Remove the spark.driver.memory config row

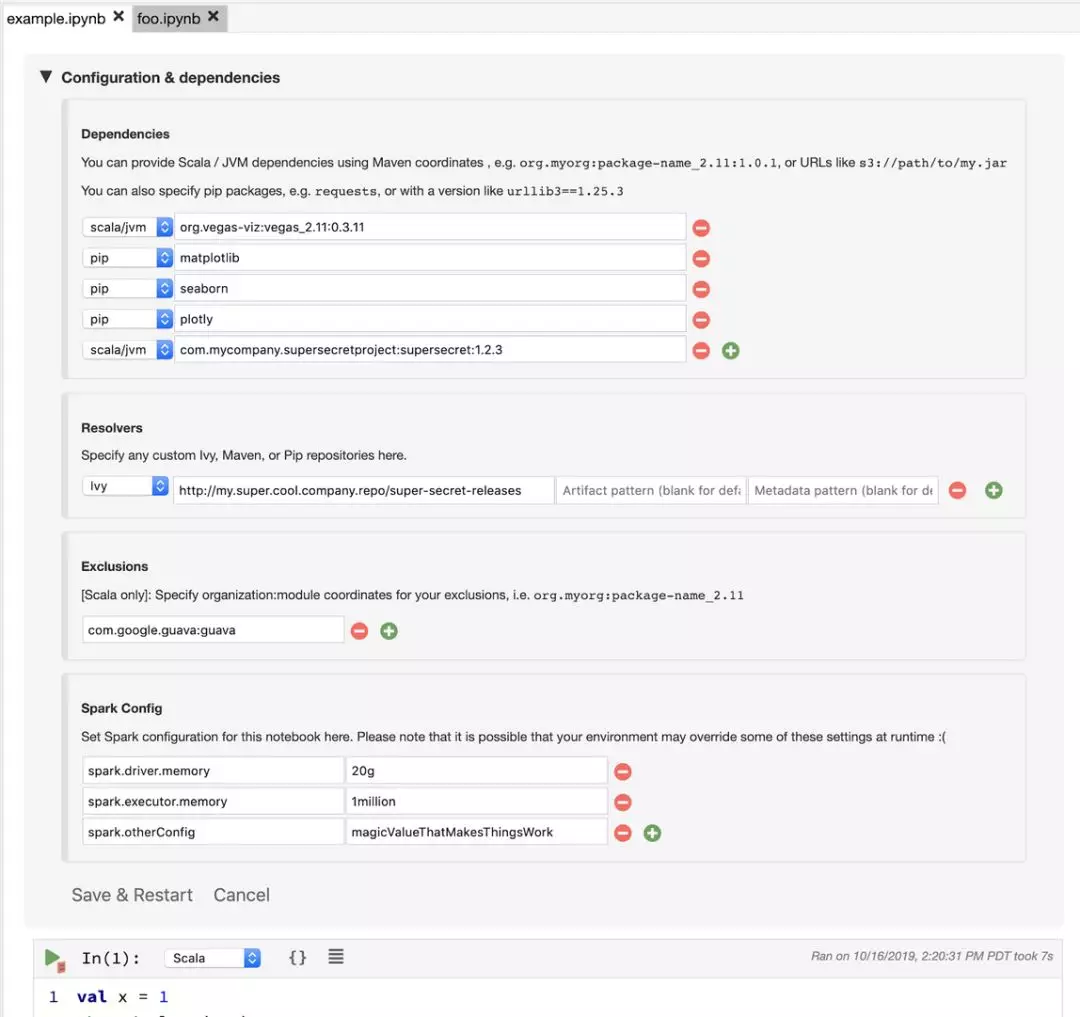(x=623, y=772)
